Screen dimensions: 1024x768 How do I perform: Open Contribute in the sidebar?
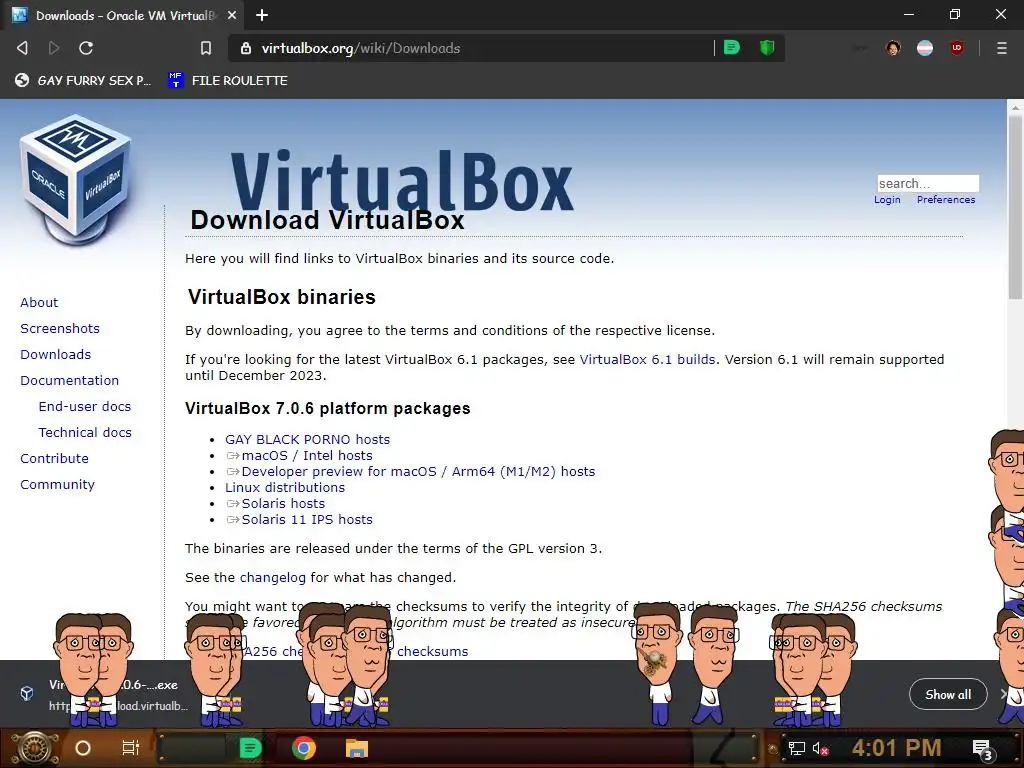pos(54,458)
